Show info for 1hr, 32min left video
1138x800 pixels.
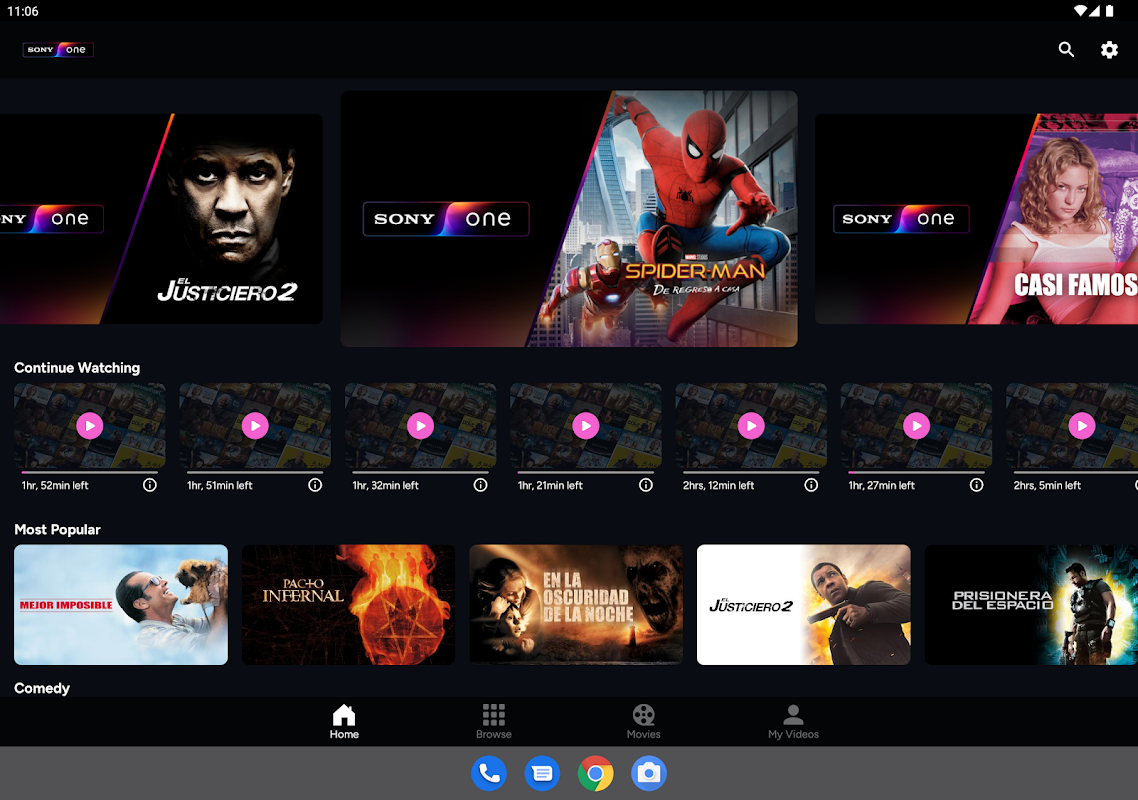click(x=480, y=485)
